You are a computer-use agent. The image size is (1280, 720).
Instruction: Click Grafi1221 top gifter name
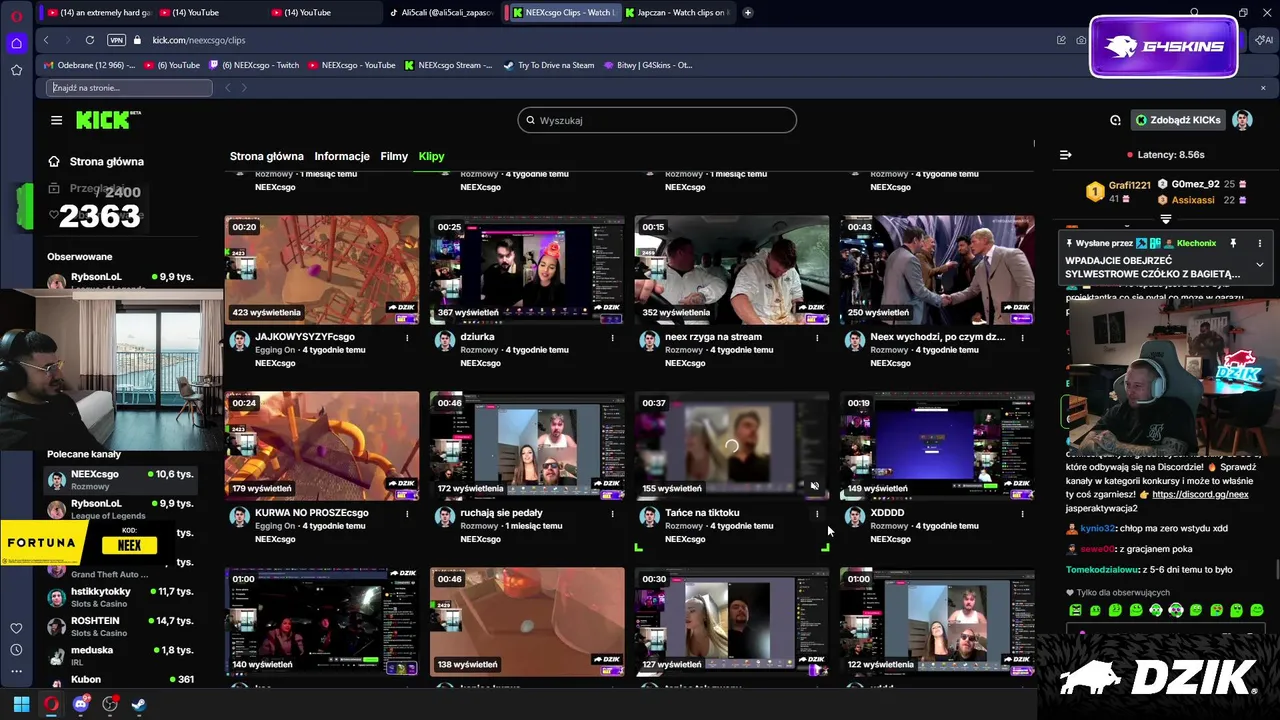click(x=1130, y=185)
